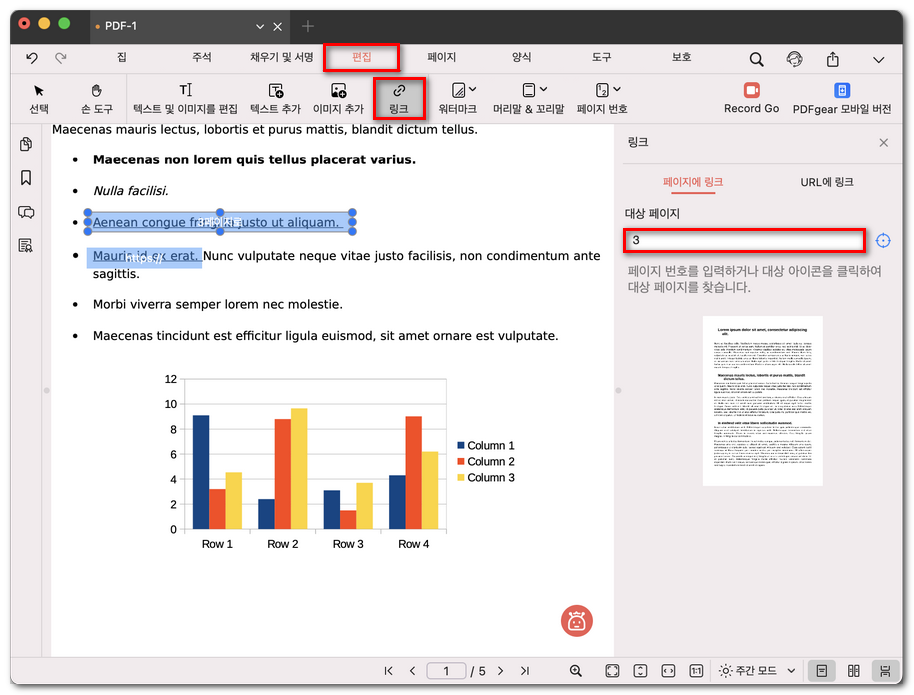Click the target page locator icon
914x695 pixels.
[883, 241]
